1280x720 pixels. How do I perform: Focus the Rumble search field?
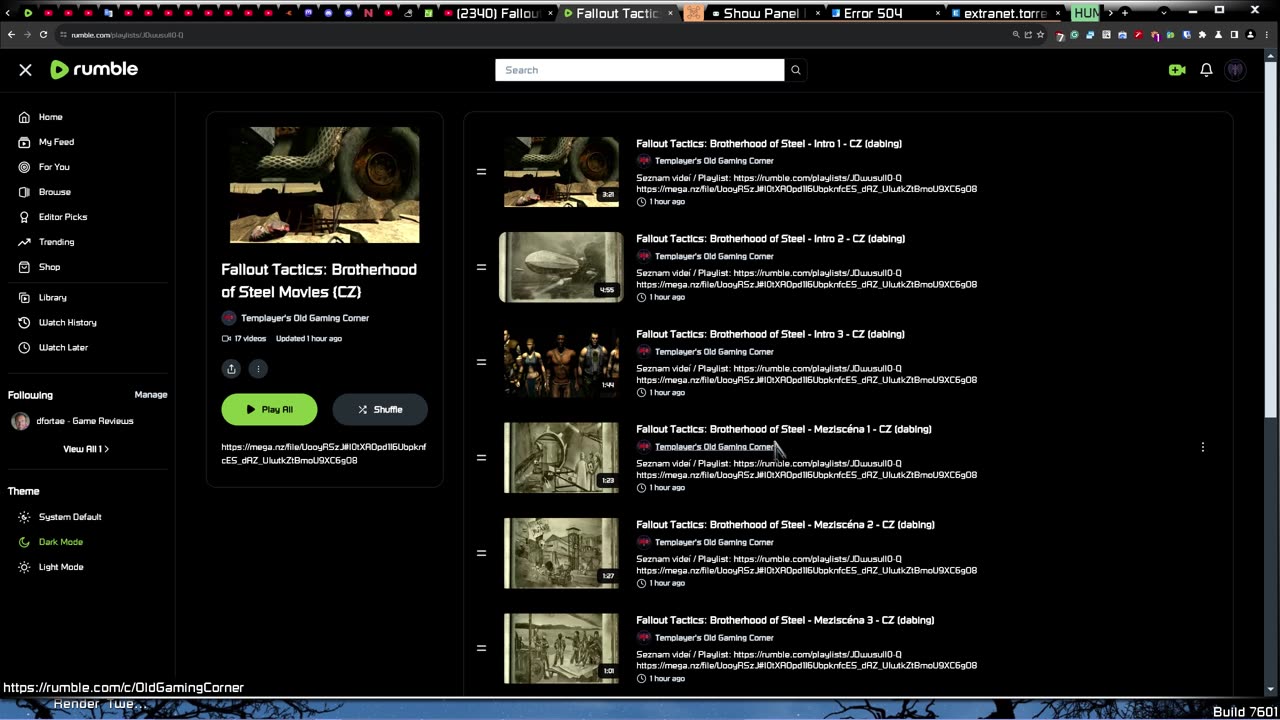[x=640, y=70]
